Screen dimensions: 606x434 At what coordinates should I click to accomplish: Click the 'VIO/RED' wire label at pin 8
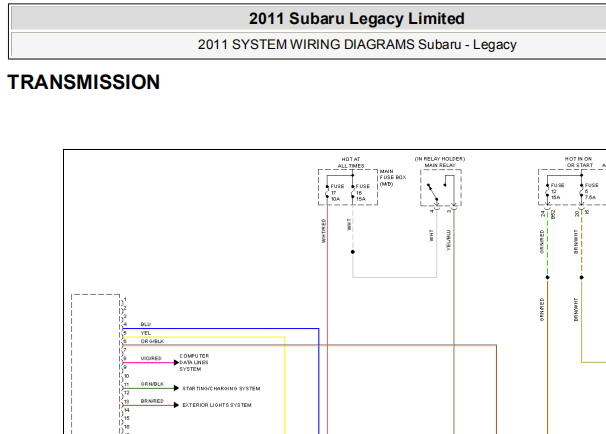coord(151,358)
